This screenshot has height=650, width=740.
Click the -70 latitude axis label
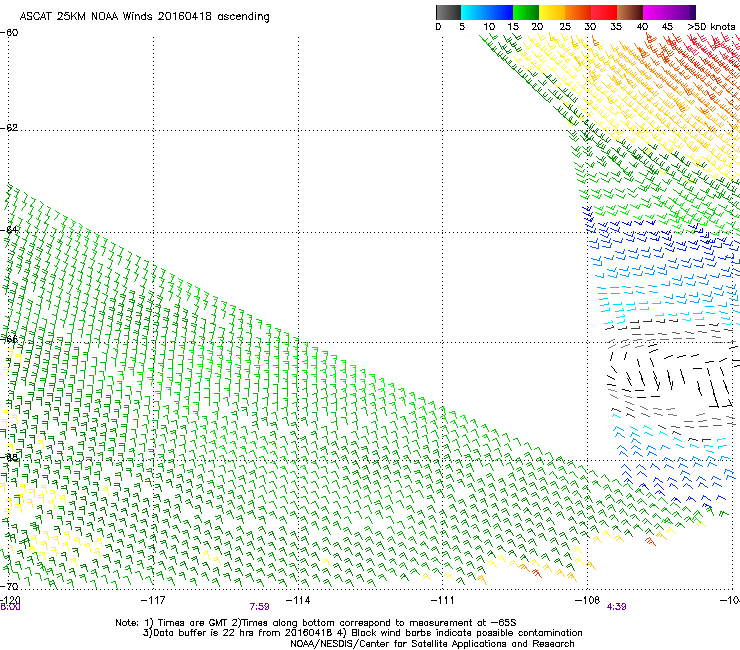tap(9, 587)
